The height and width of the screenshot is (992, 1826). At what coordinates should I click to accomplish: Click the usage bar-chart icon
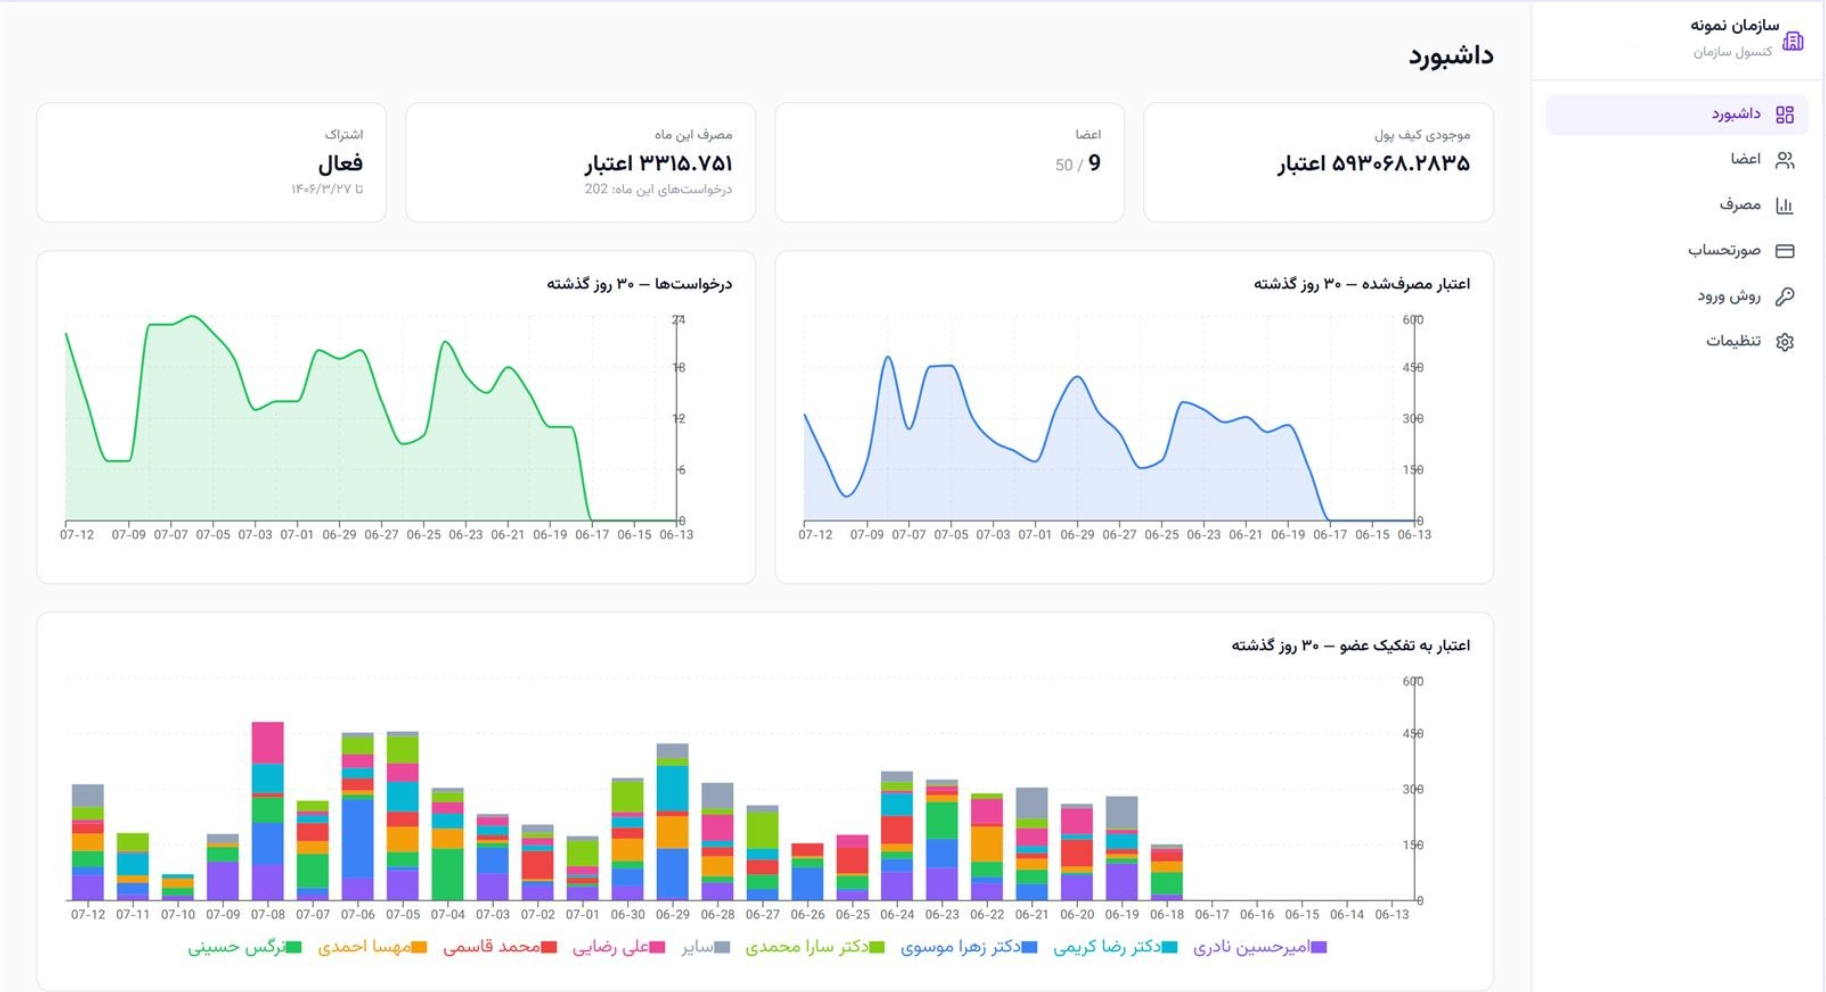1784,205
